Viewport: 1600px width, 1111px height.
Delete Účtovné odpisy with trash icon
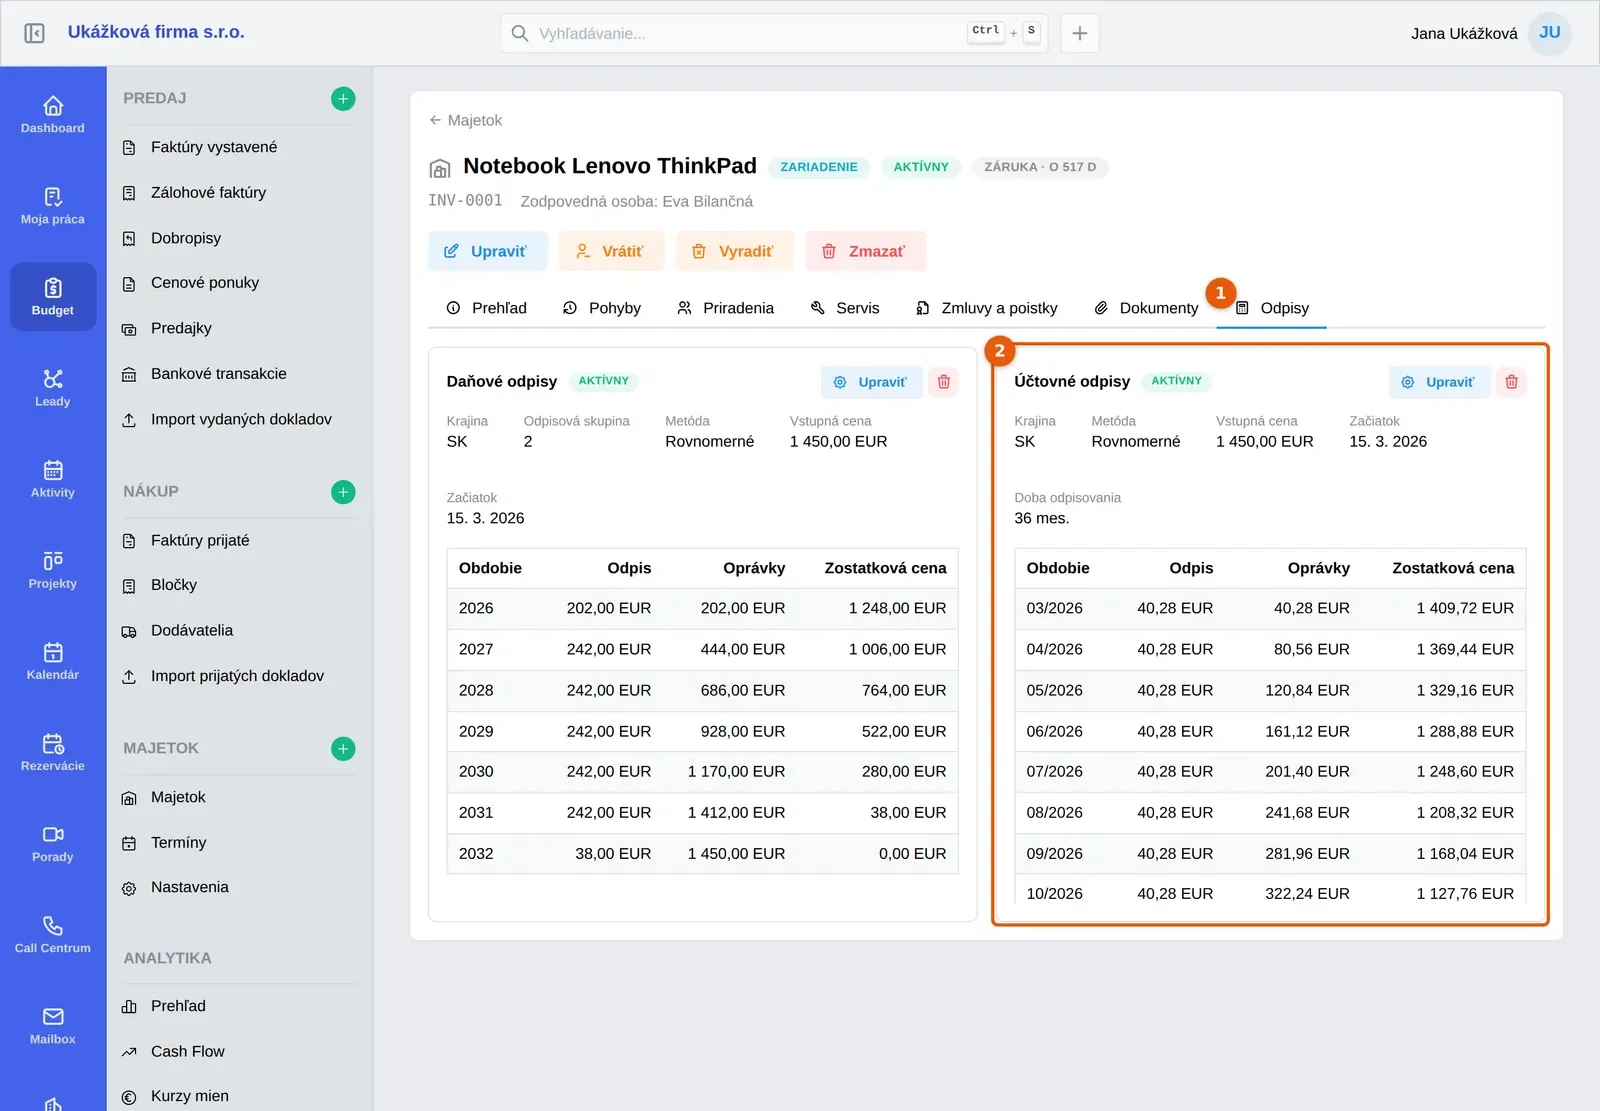point(1511,382)
